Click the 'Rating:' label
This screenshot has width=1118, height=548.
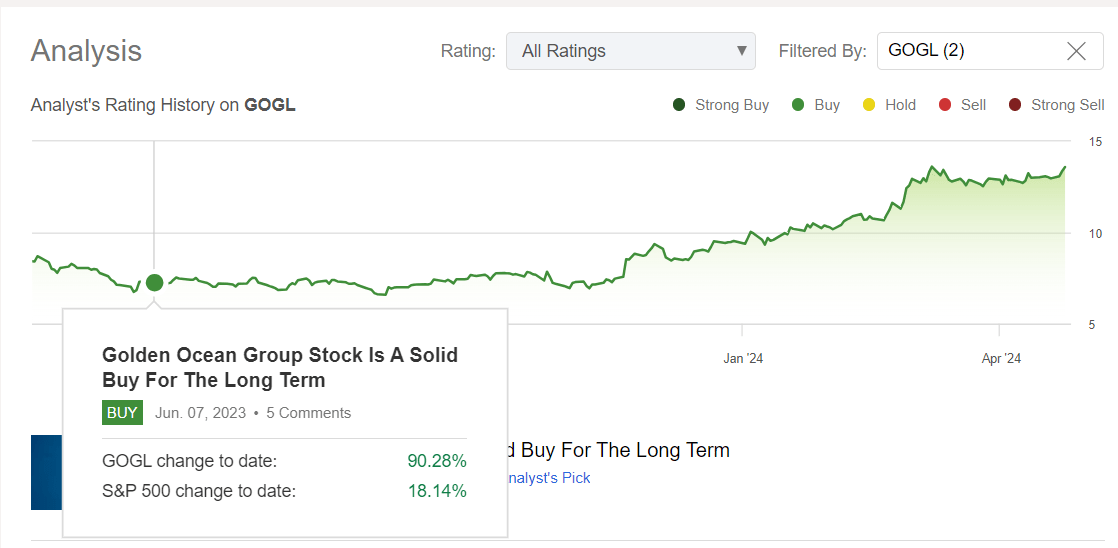tap(468, 51)
